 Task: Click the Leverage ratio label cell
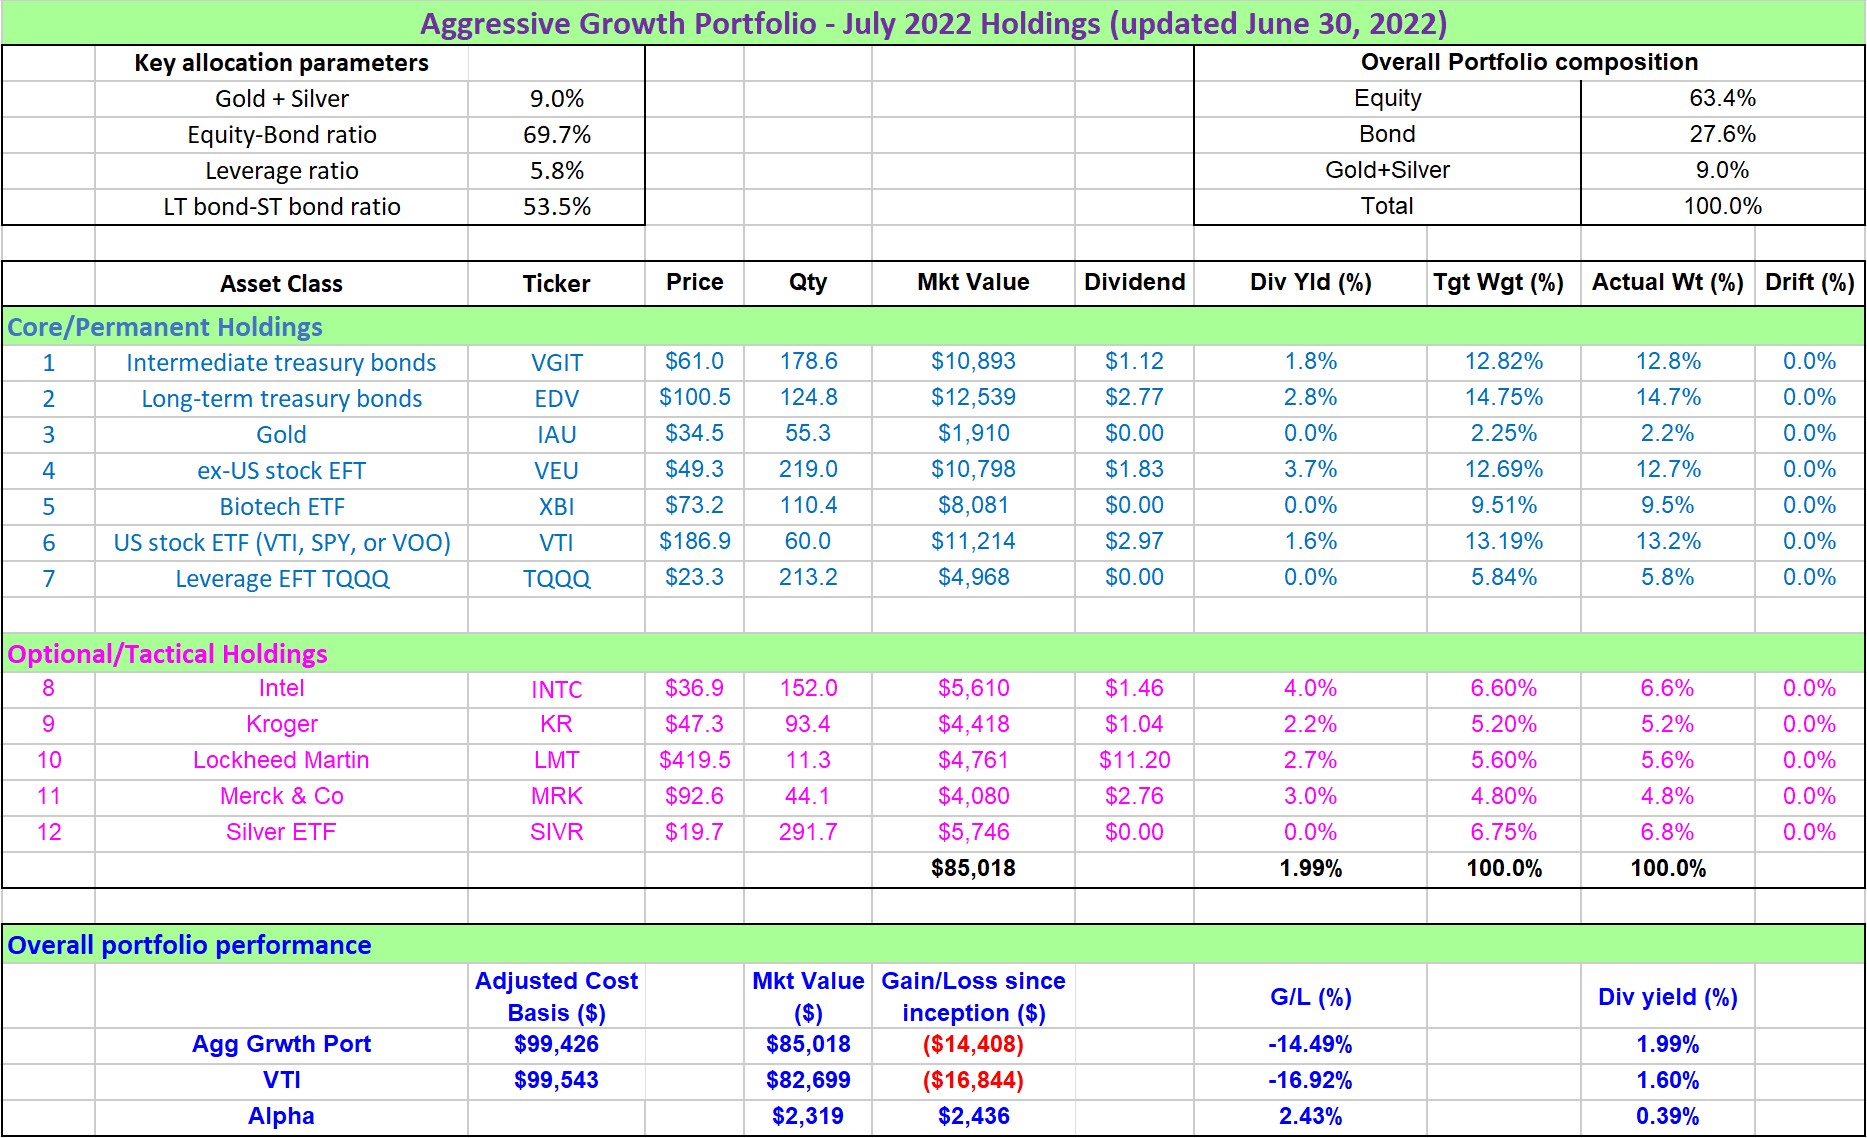281,171
